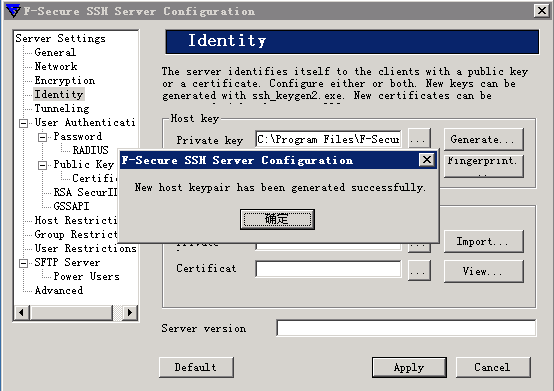The height and width of the screenshot is (391, 554).
Task: Close the keypair success dialog
Action: [x=427, y=160]
